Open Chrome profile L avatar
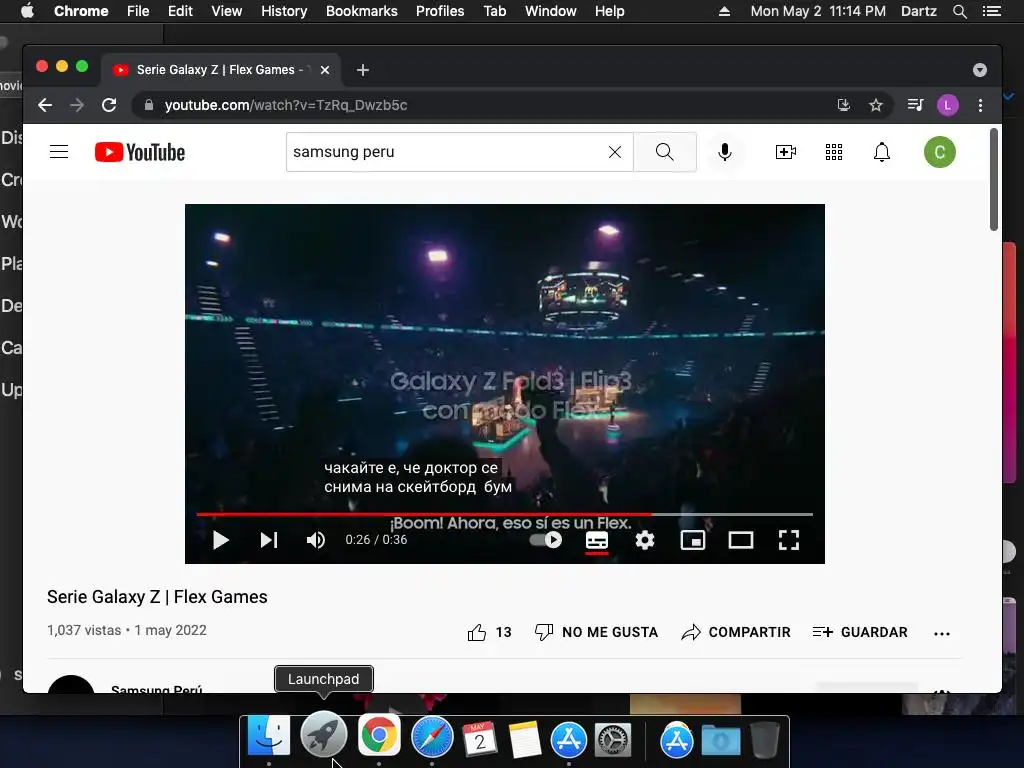The image size is (1024, 768). (948, 105)
